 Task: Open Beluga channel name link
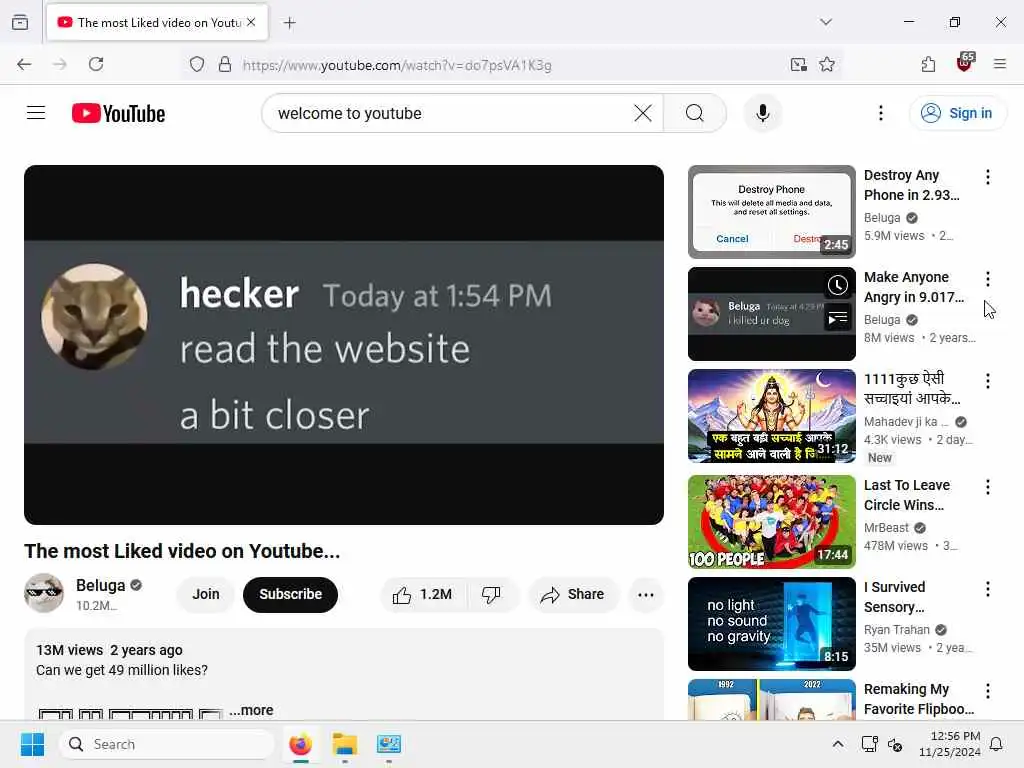101,585
